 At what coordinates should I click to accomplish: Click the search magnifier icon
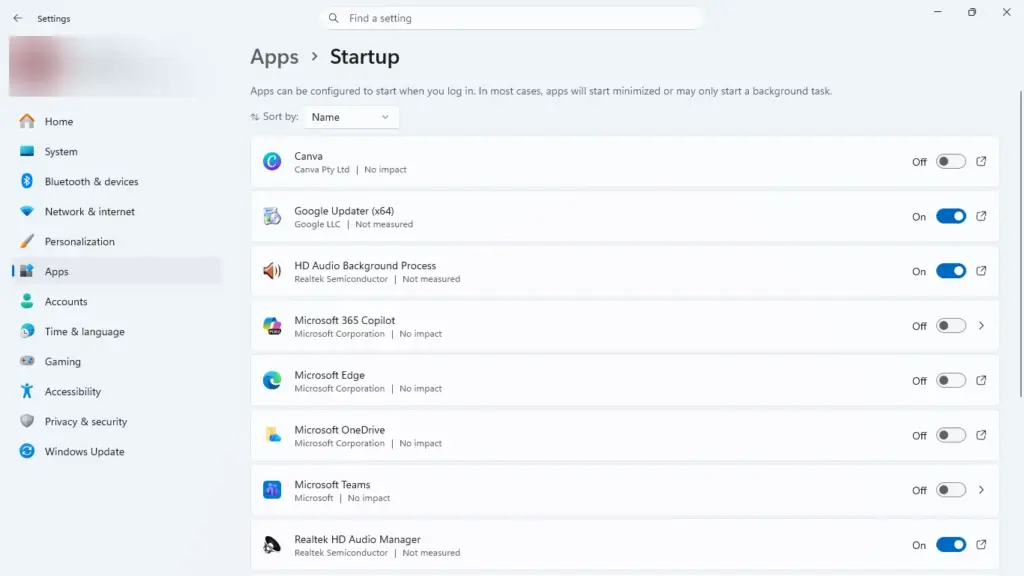[334, 18]
